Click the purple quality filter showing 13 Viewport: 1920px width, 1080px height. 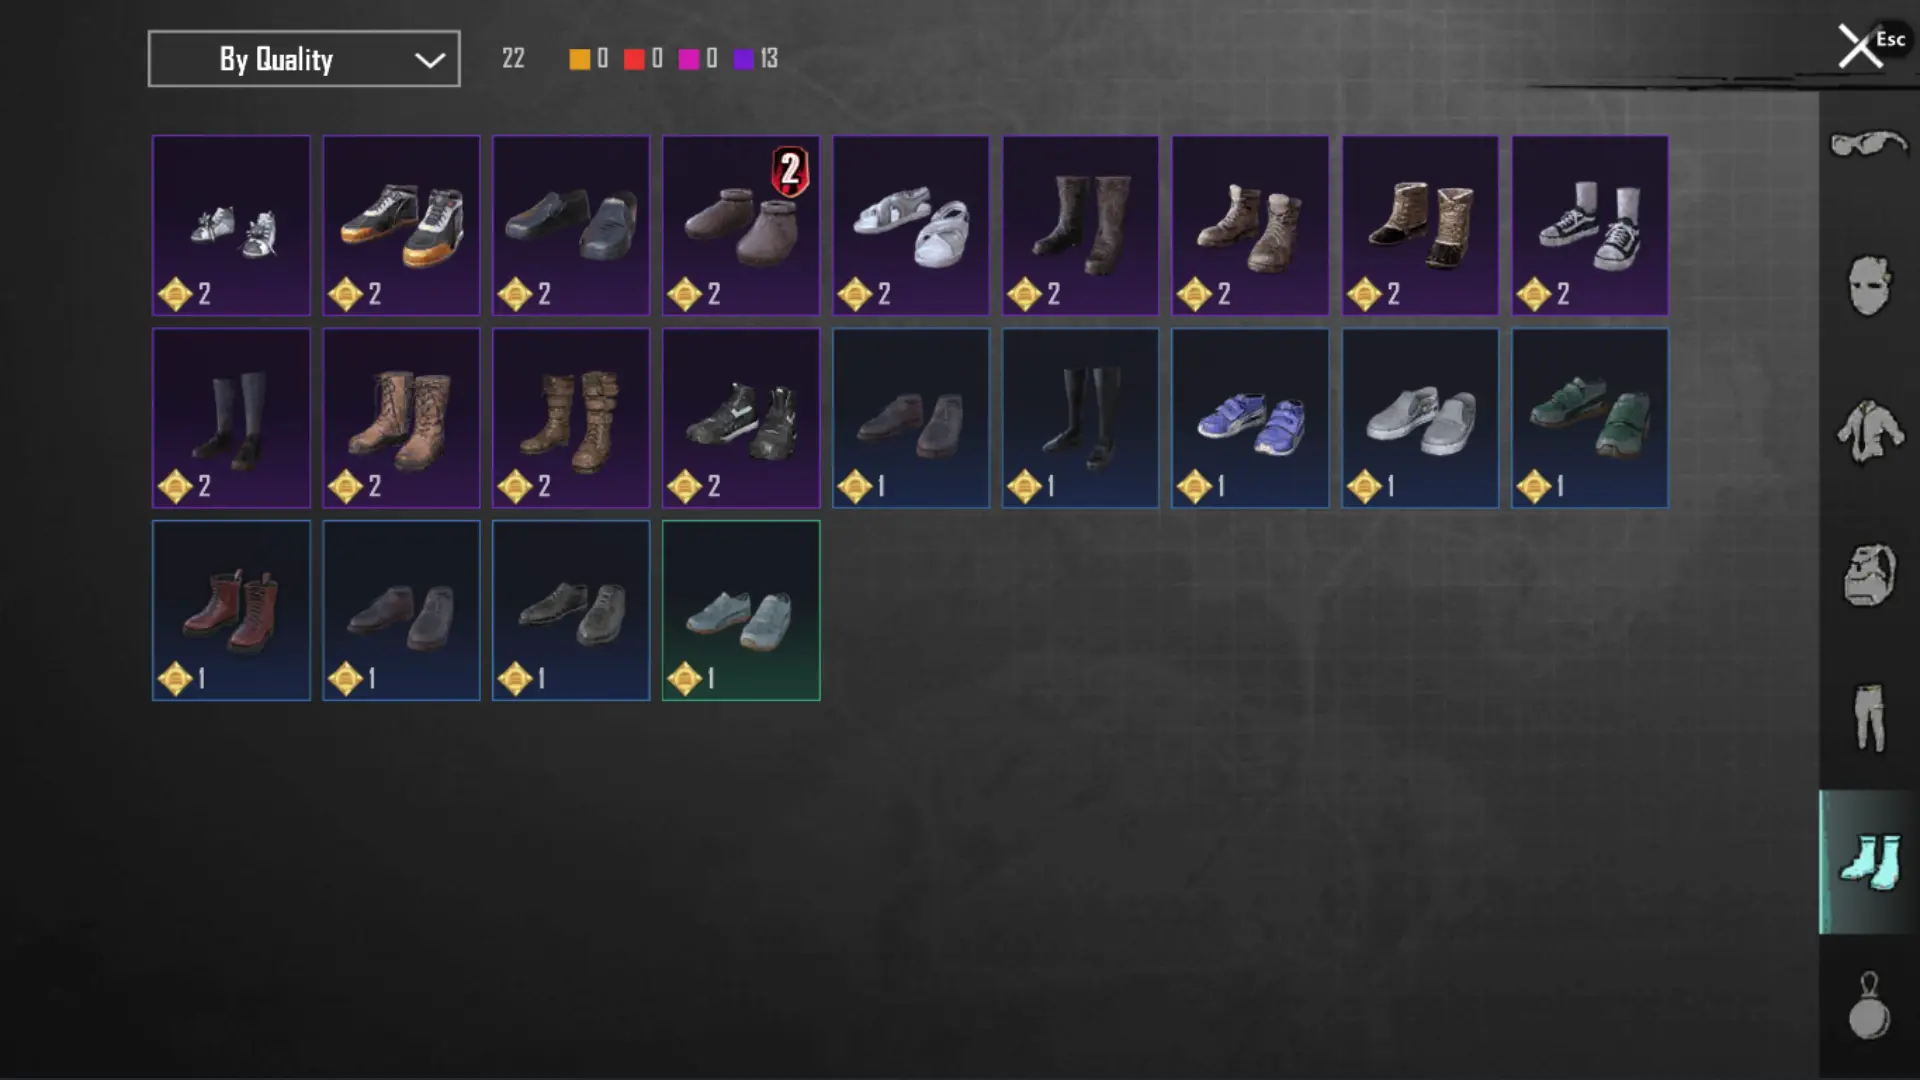coord(755,59)
